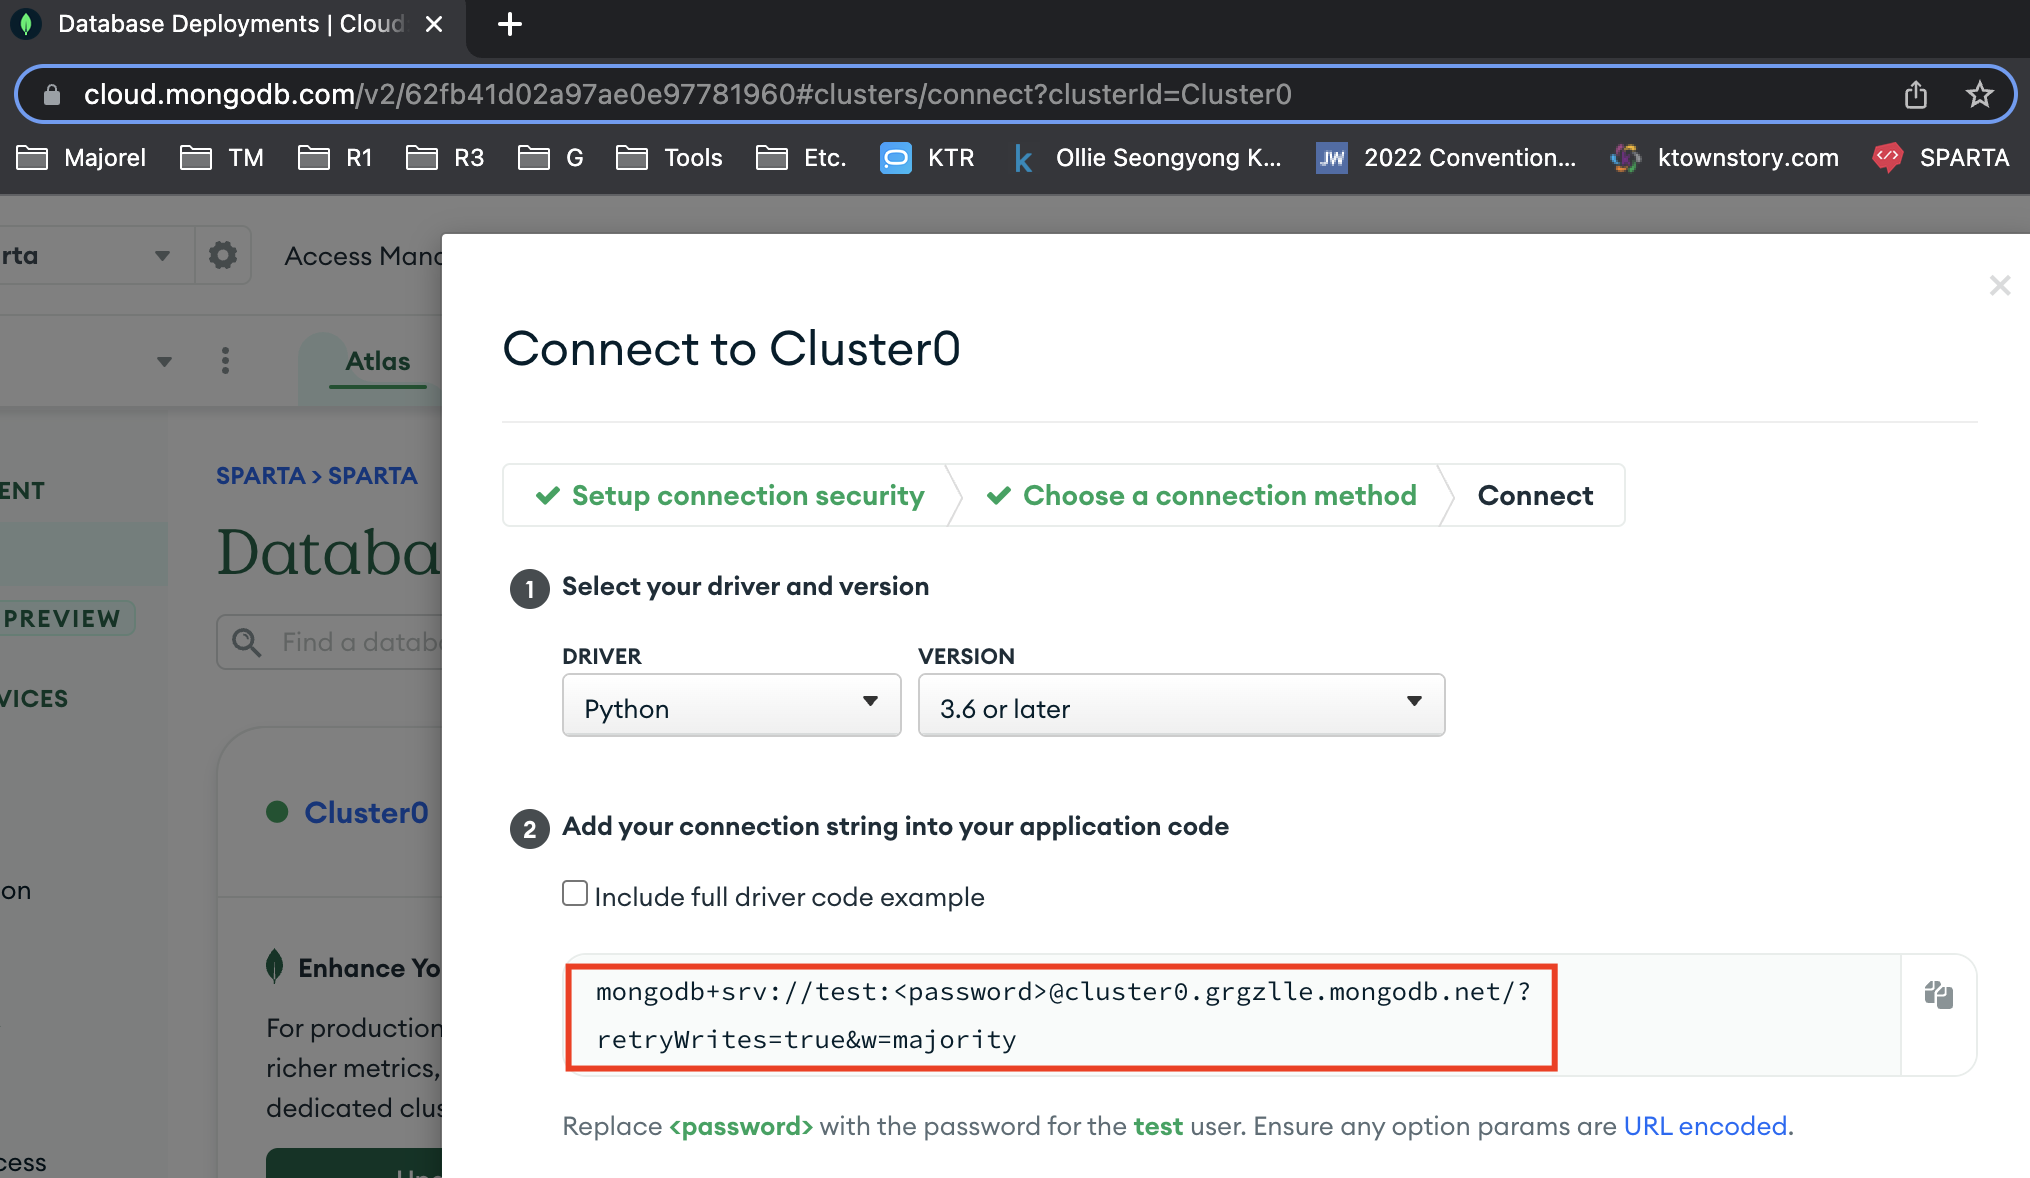Open the Tools bookmarks folder
This screenshot has width=2030, height=1178.
[668, 158]
